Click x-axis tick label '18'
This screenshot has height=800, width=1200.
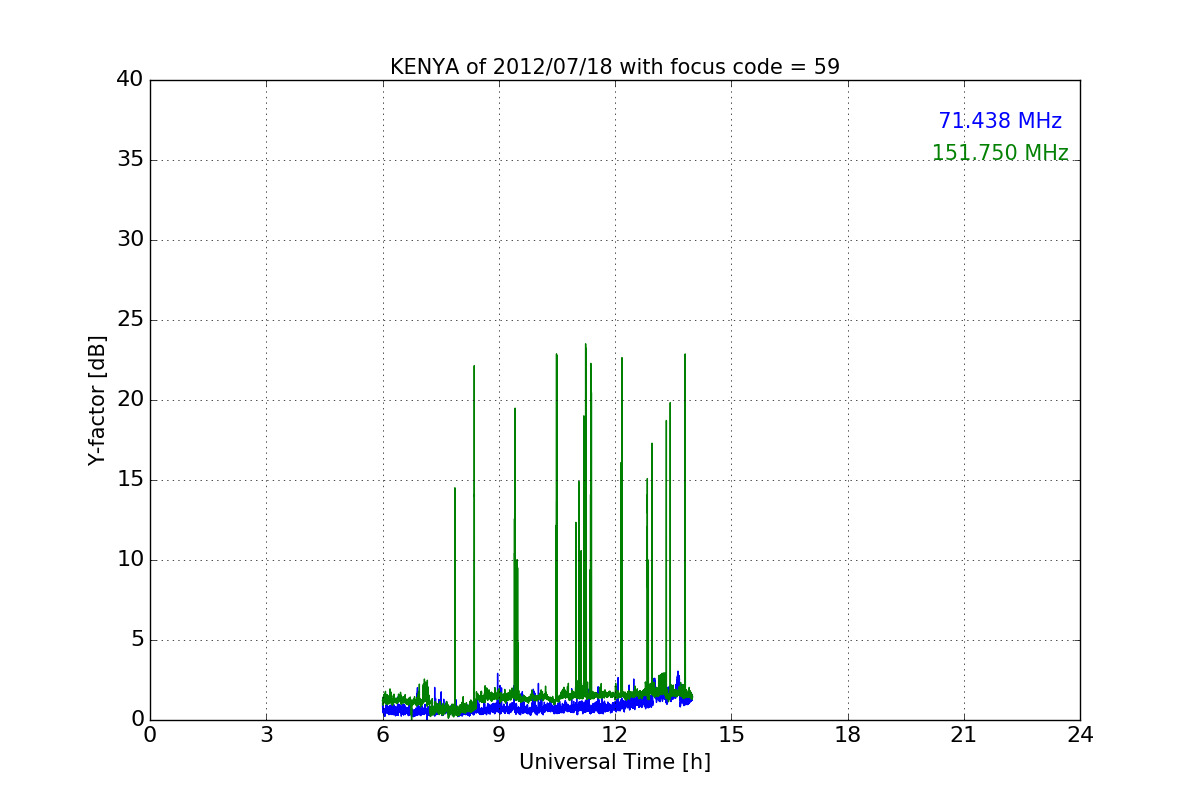(x=848, y=734)
